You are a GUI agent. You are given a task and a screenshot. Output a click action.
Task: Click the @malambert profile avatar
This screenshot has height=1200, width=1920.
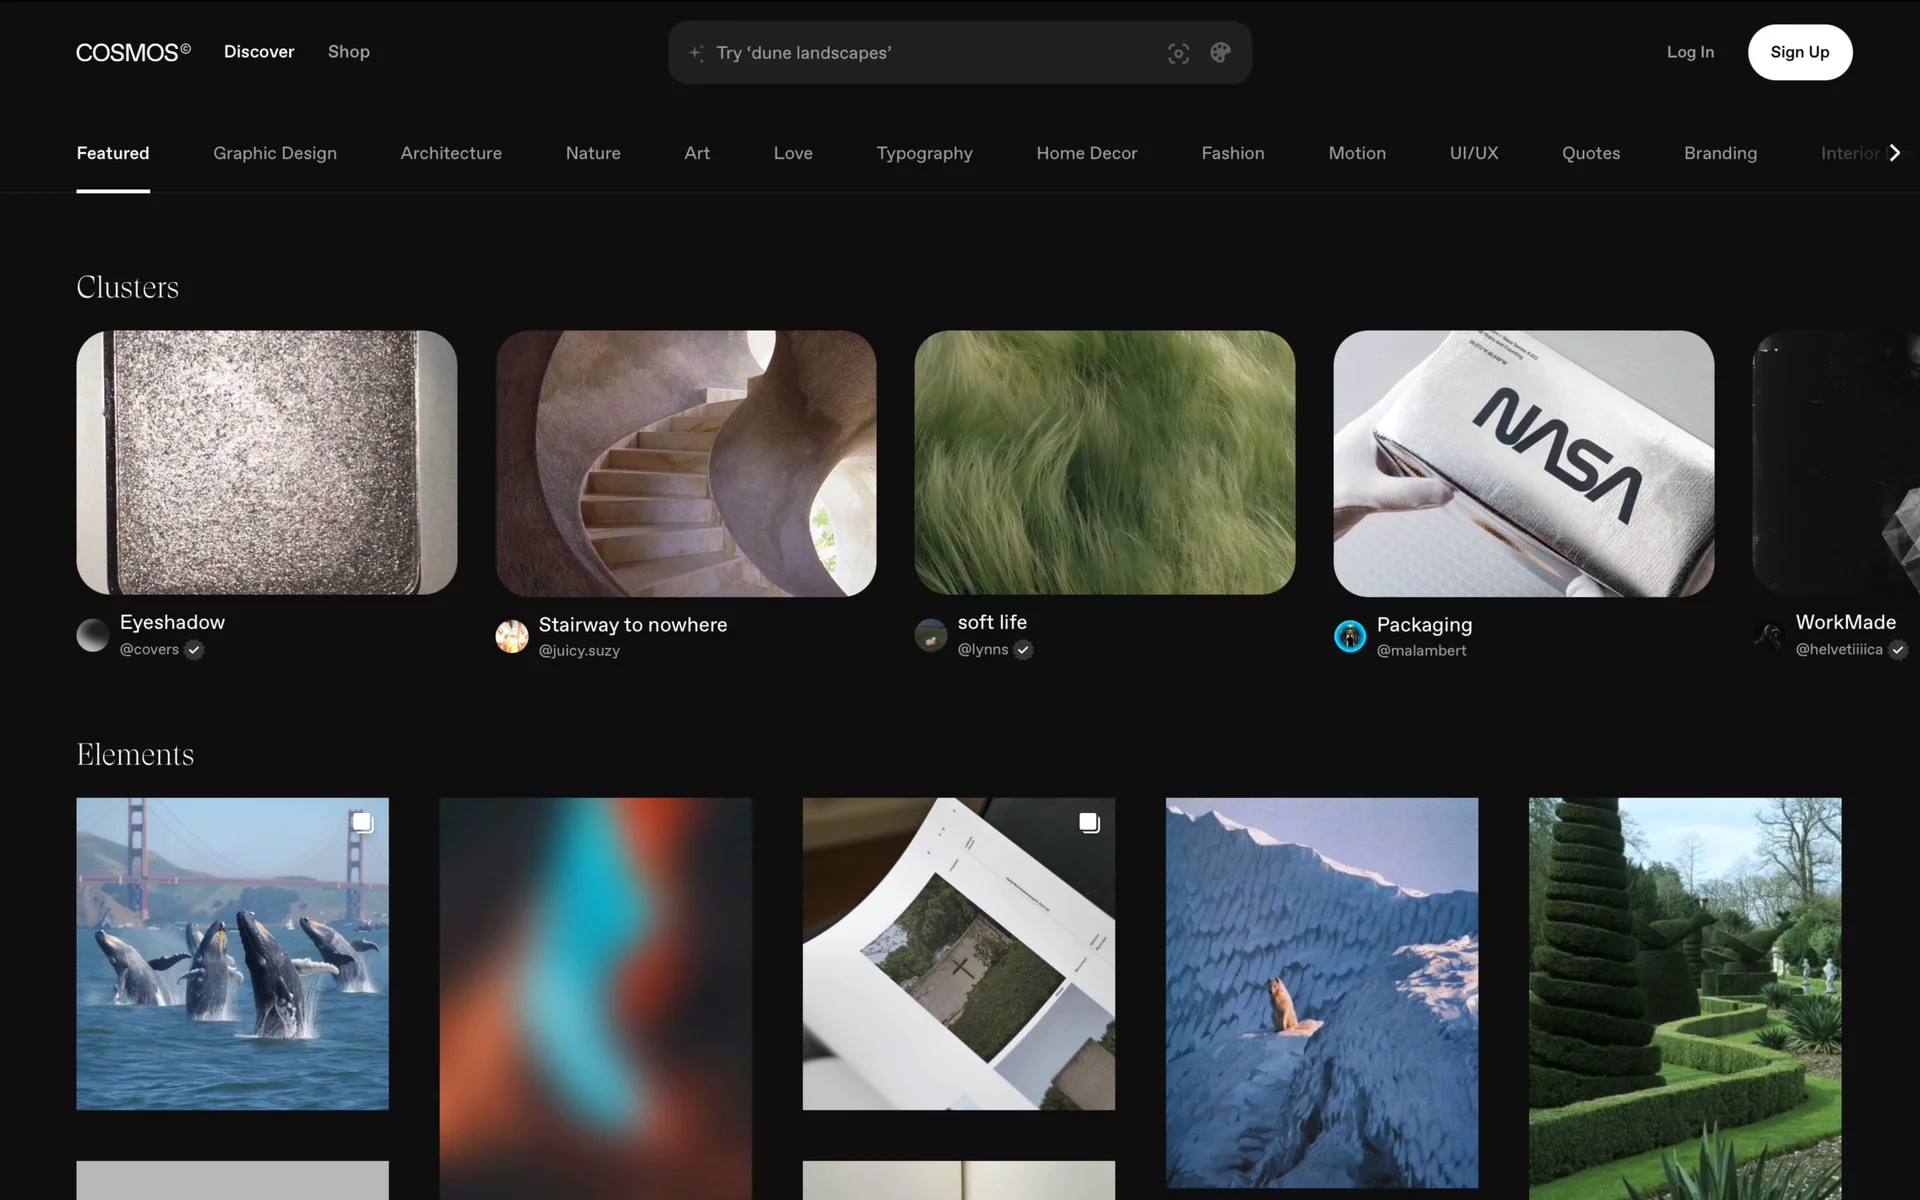pos(1350,636)
